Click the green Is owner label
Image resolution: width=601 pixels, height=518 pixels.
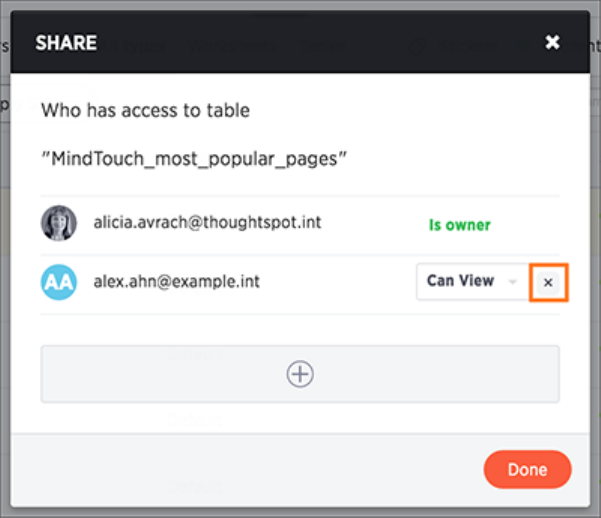[460, 225]
